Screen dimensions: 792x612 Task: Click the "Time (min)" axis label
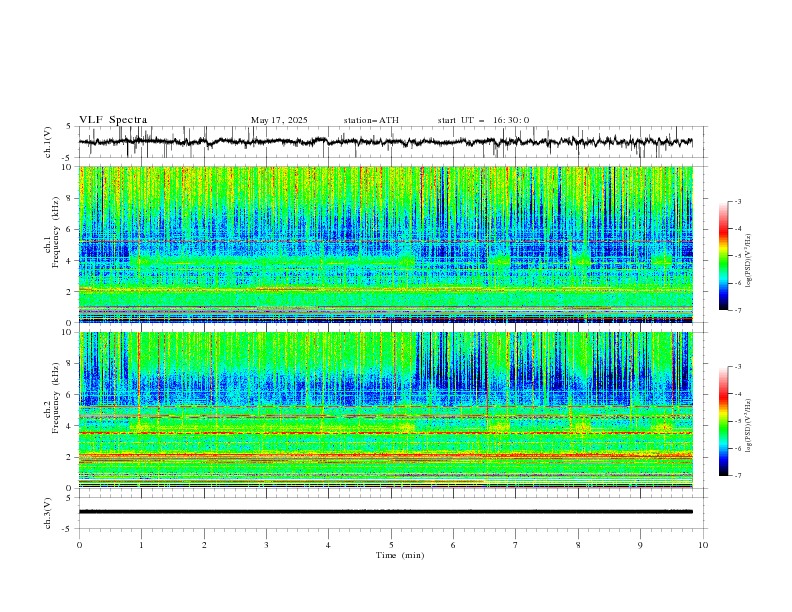click(x=400, y=555)
